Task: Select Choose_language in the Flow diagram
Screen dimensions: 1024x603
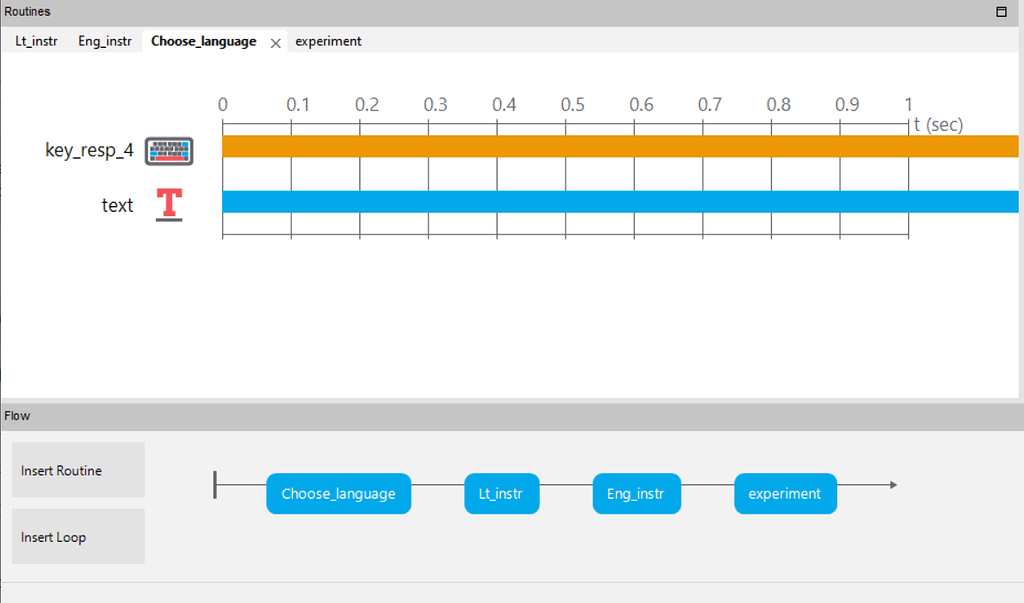Action: click(x=338, y=493)
